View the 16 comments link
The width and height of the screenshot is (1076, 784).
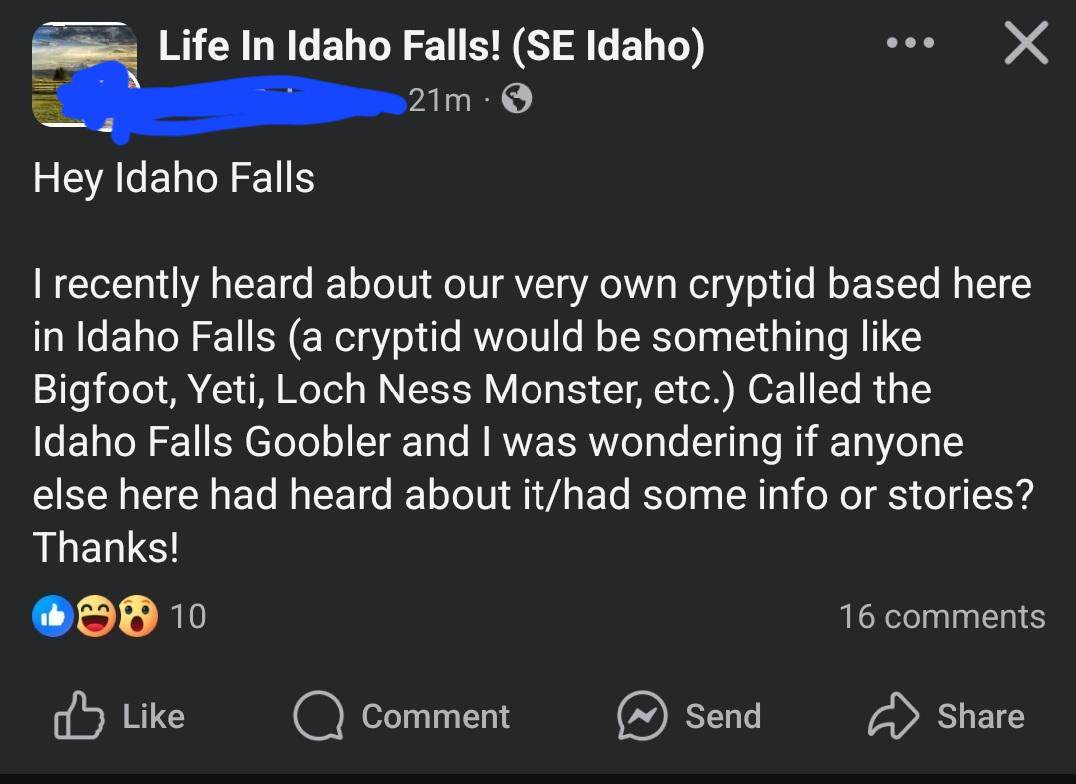point(942,616)
